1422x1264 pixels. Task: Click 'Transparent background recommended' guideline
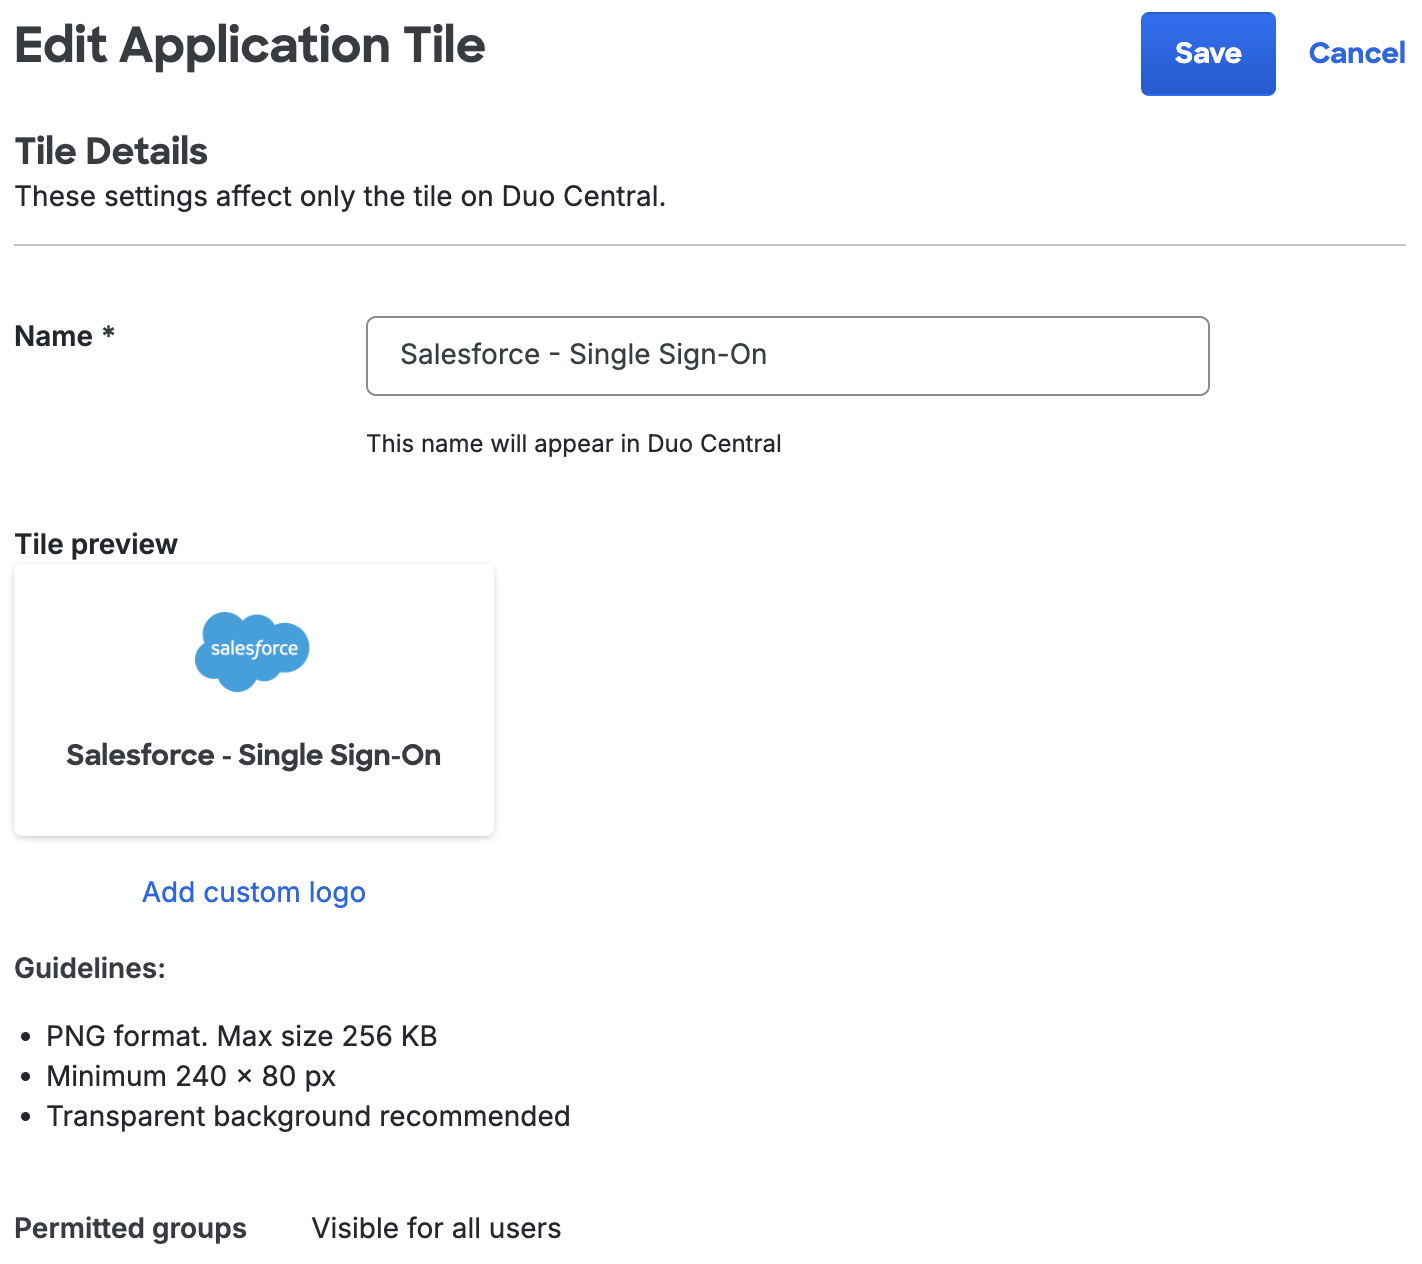308,1116
